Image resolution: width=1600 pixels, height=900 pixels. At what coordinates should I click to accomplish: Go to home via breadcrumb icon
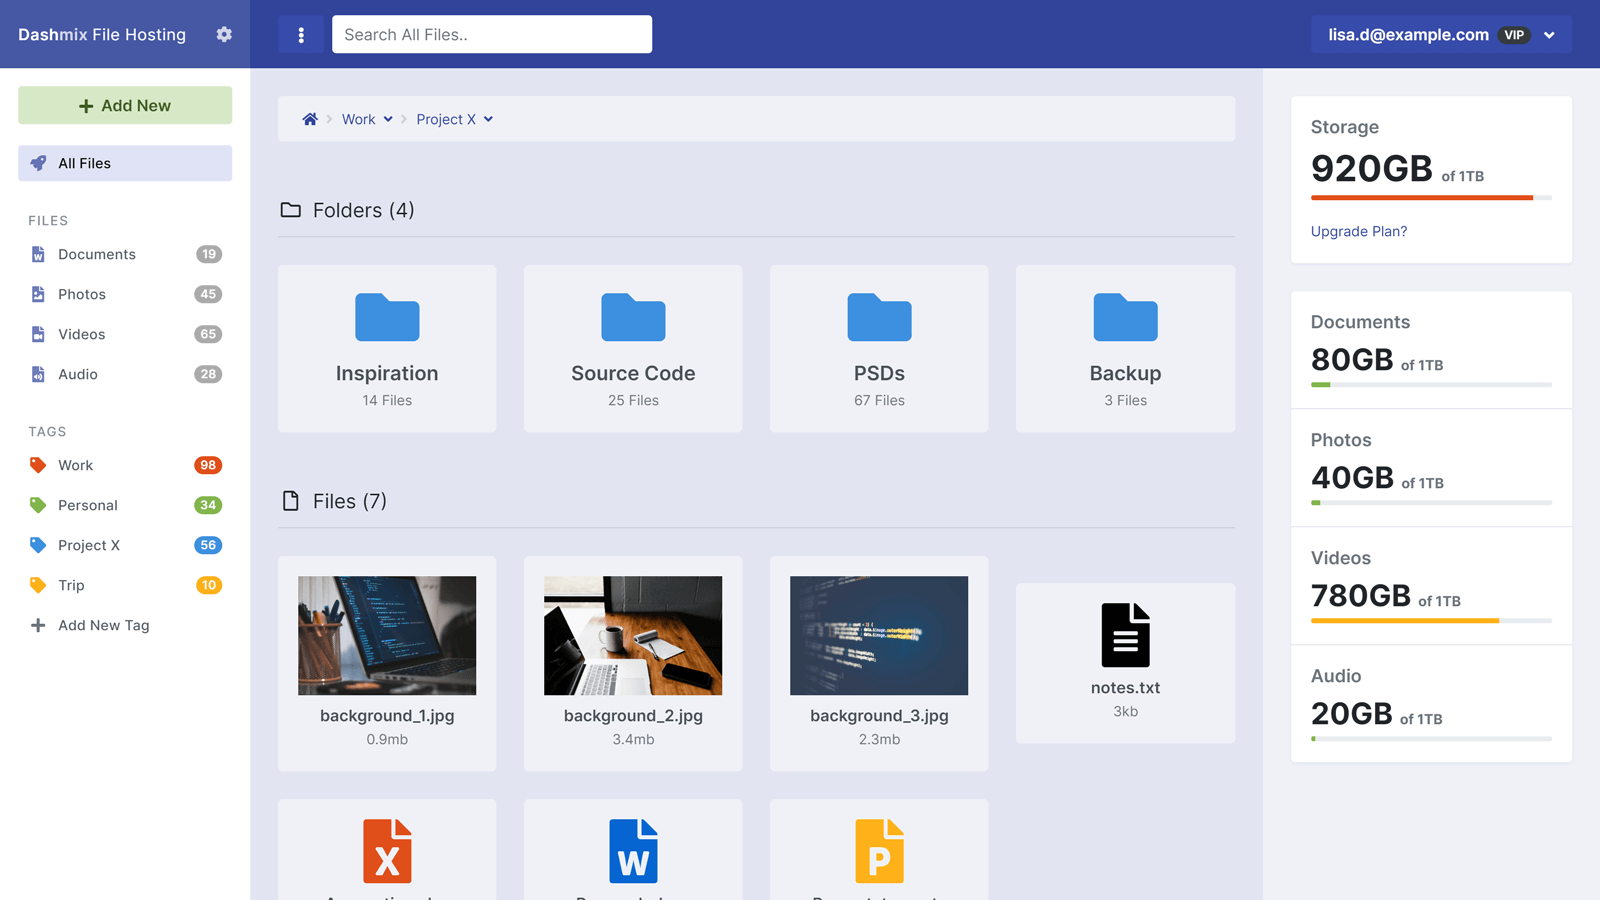tap(310, 119)
